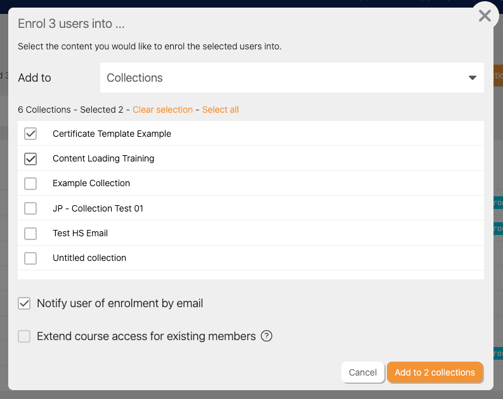Screen dimensions: 503x399
Task: Confirm with Add to 2 collections button
Action: tap(435, 372)
